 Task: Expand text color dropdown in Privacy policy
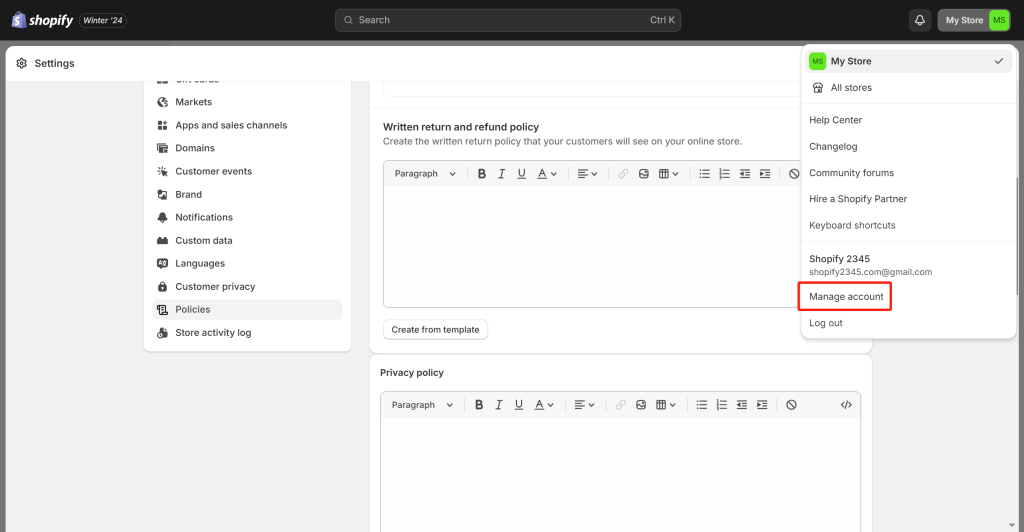544,405
